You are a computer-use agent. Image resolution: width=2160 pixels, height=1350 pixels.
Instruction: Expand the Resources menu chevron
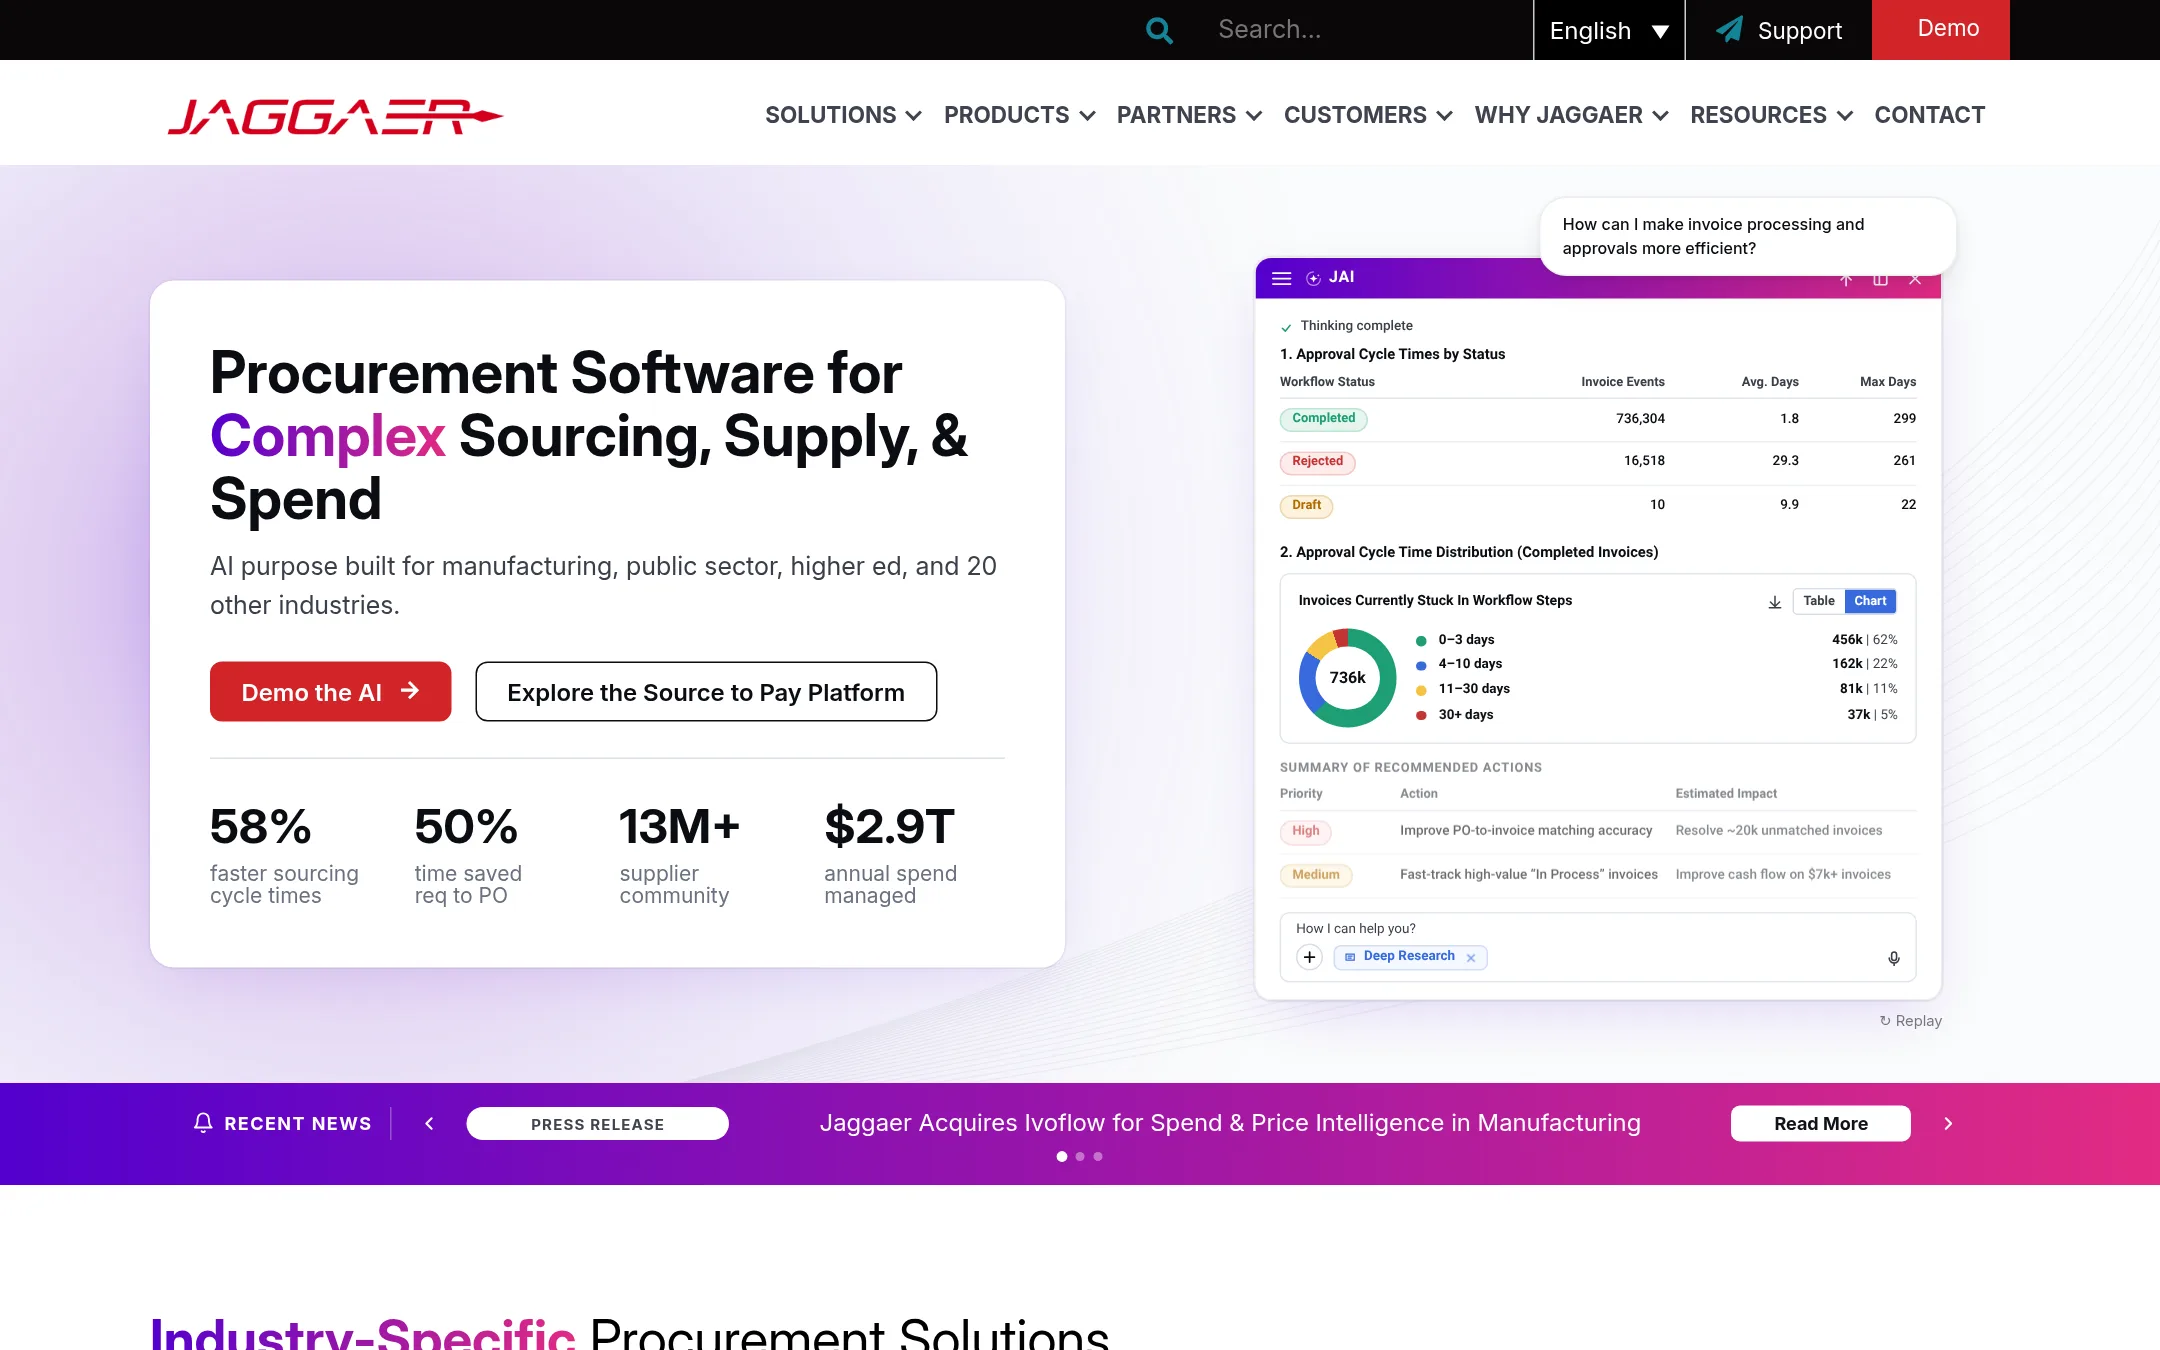click(x=1845, y=116)
